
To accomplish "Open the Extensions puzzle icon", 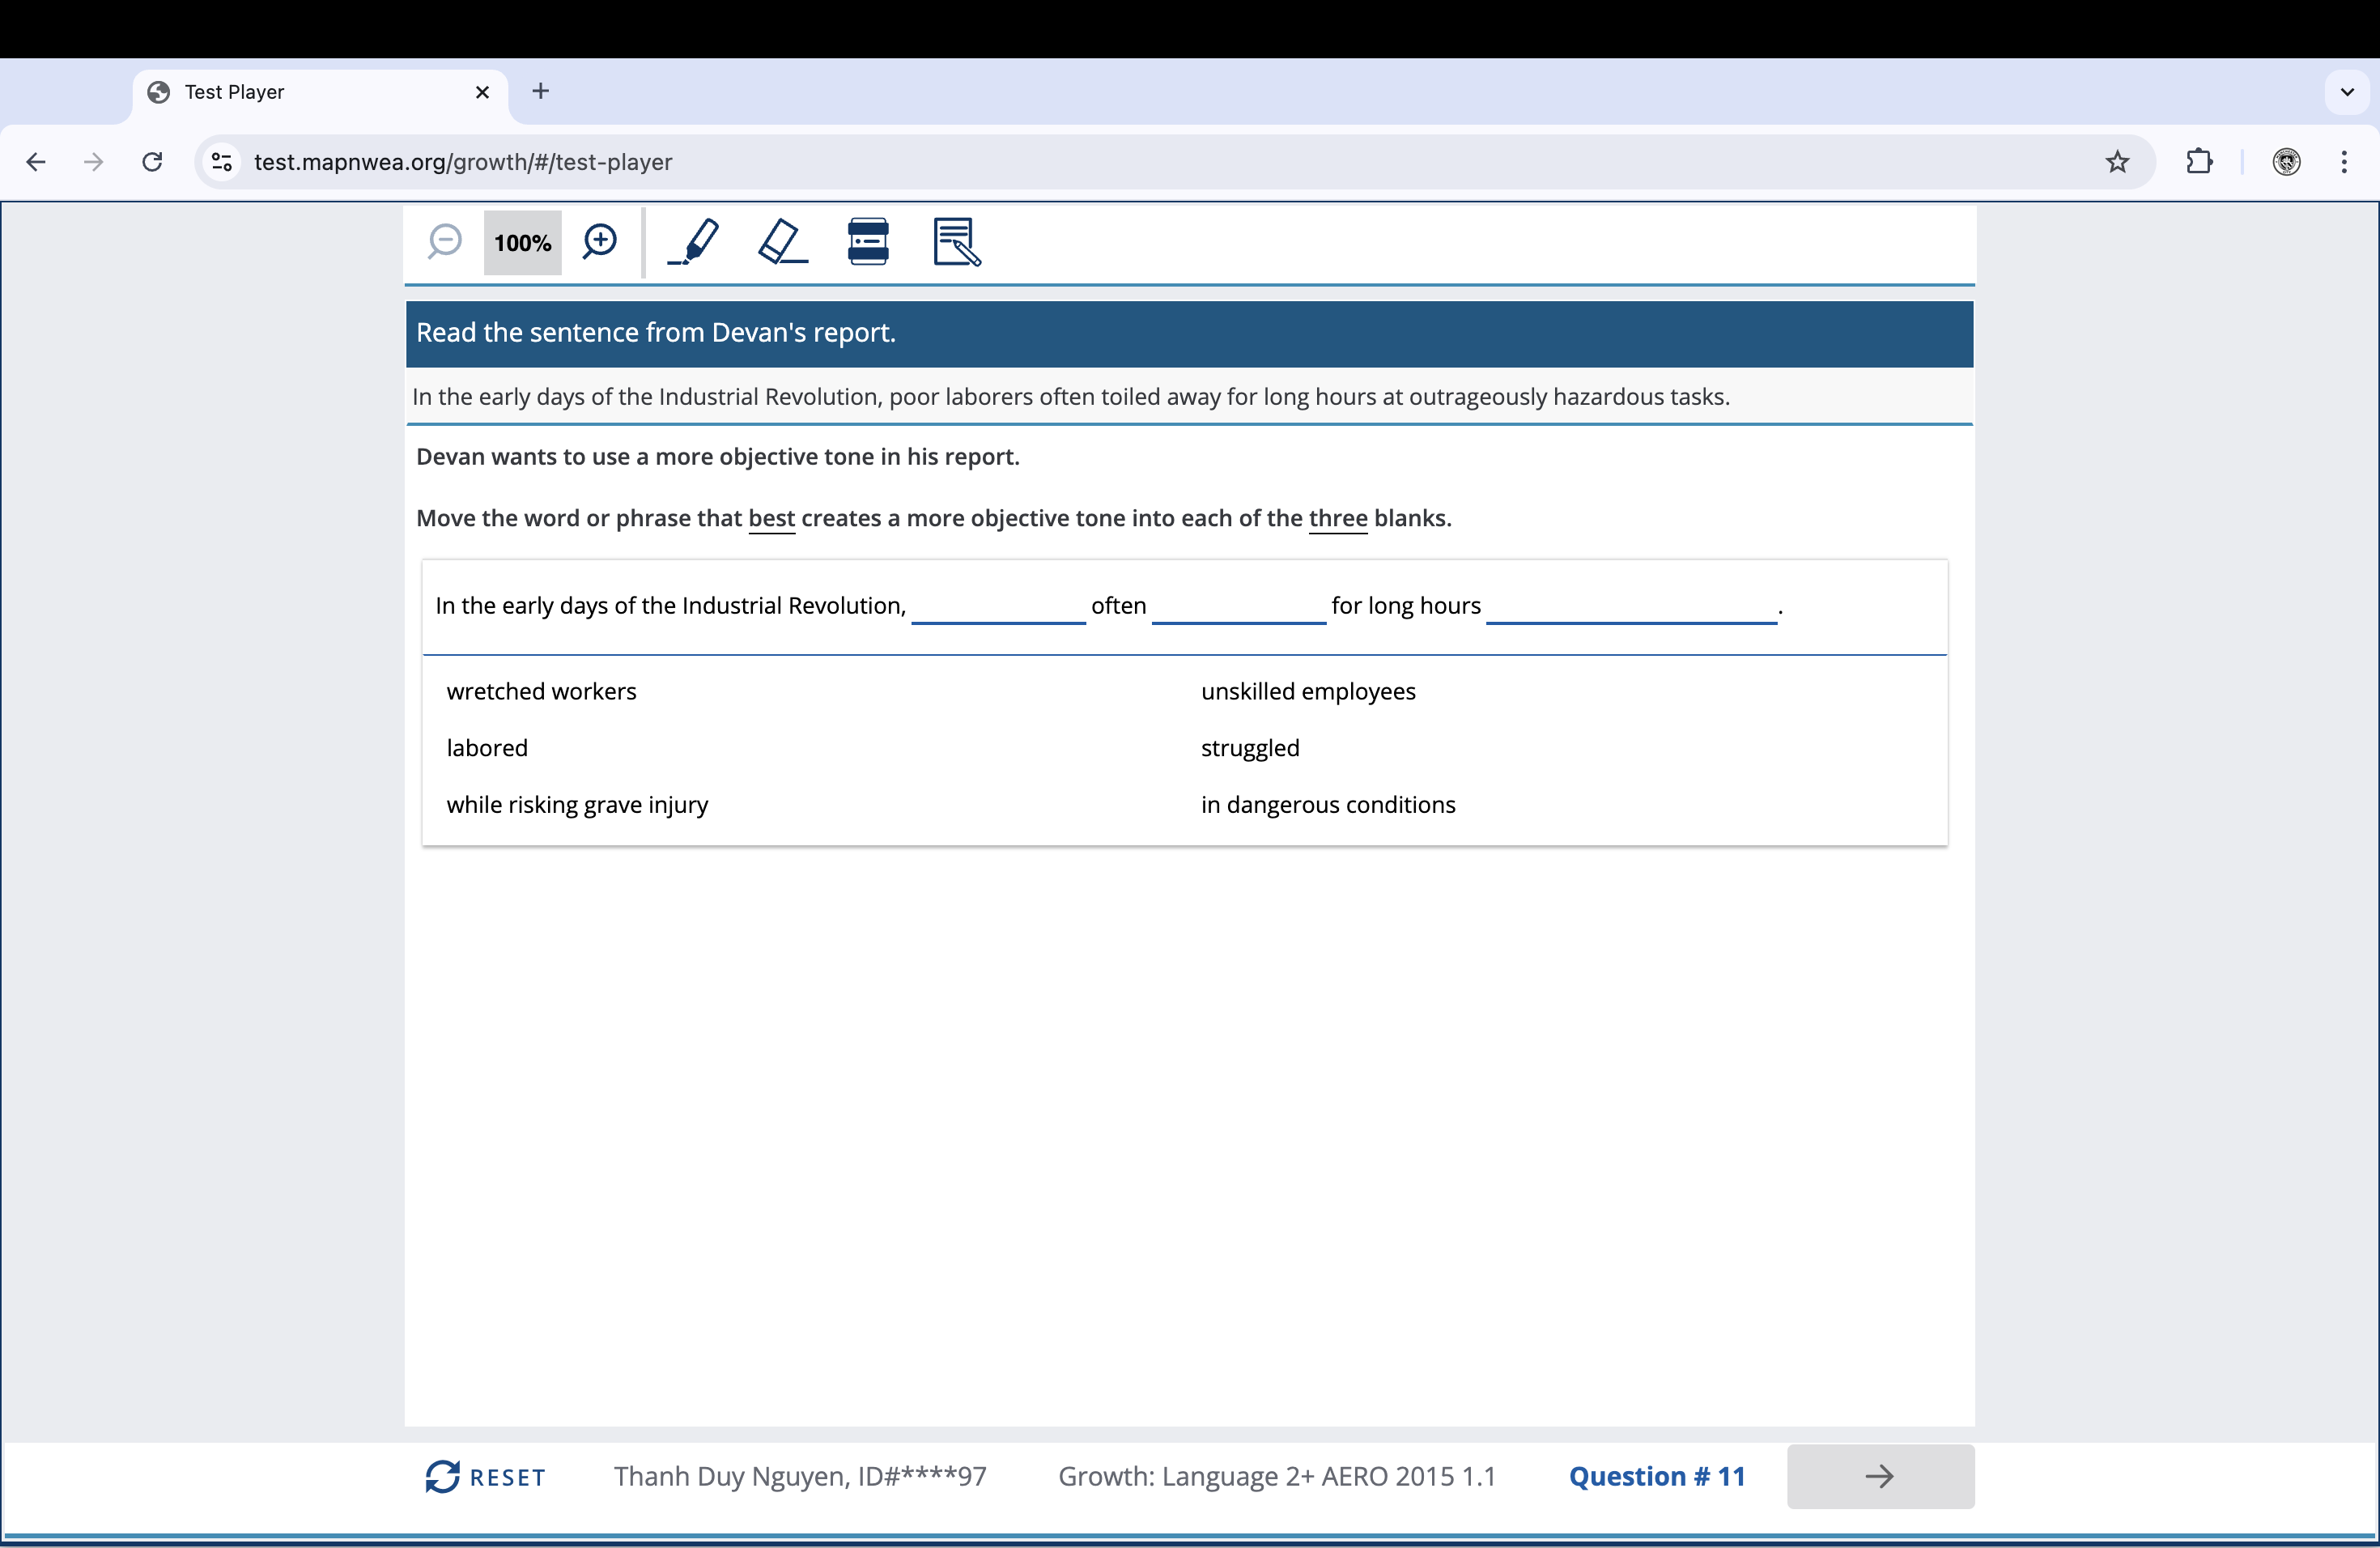I will (x=2199, y=161).
